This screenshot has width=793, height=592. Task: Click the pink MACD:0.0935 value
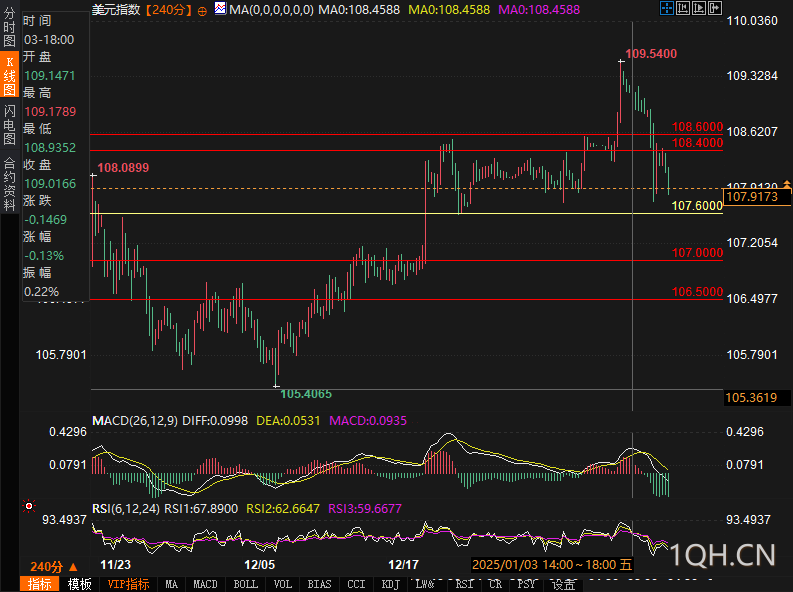click(x=368, y=421)
